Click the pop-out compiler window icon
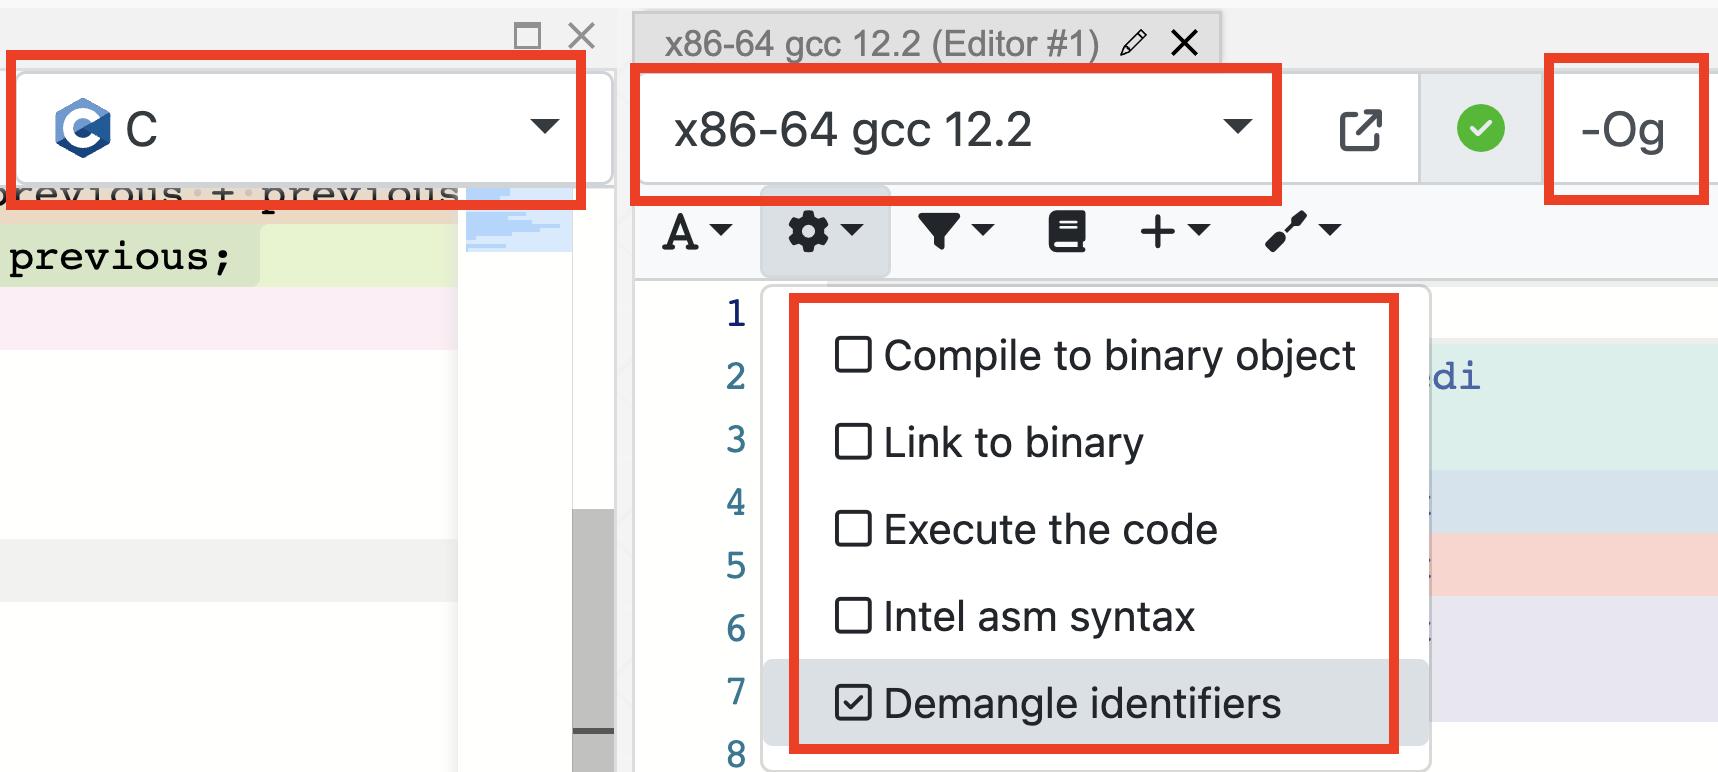The width and height of the screenshot is (1718, 772). pyautogui.click(x=1359, y=130)
